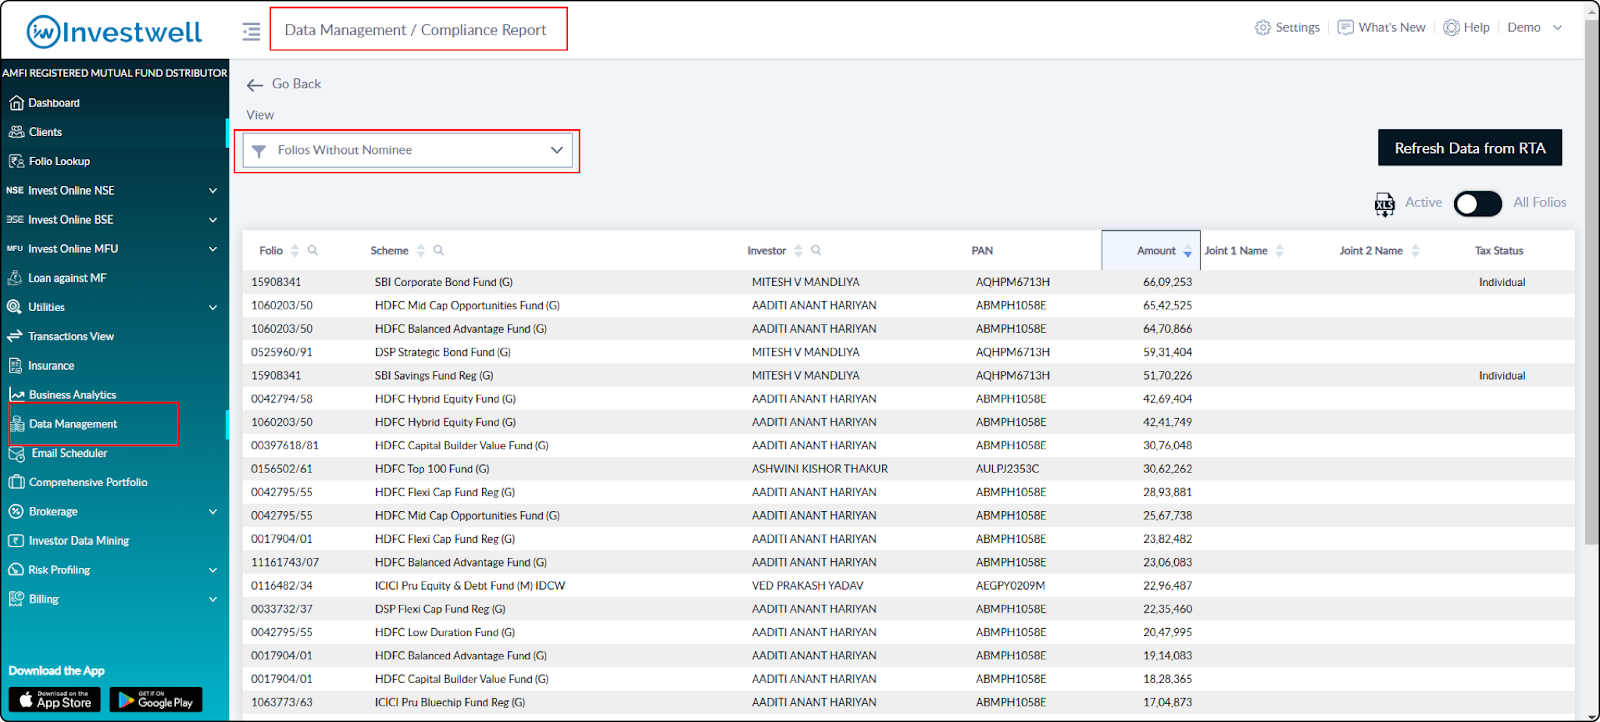This screenshot has width=1600, height=722.
Task: Click the Loan against MF icon
Action: click(15, 278)
